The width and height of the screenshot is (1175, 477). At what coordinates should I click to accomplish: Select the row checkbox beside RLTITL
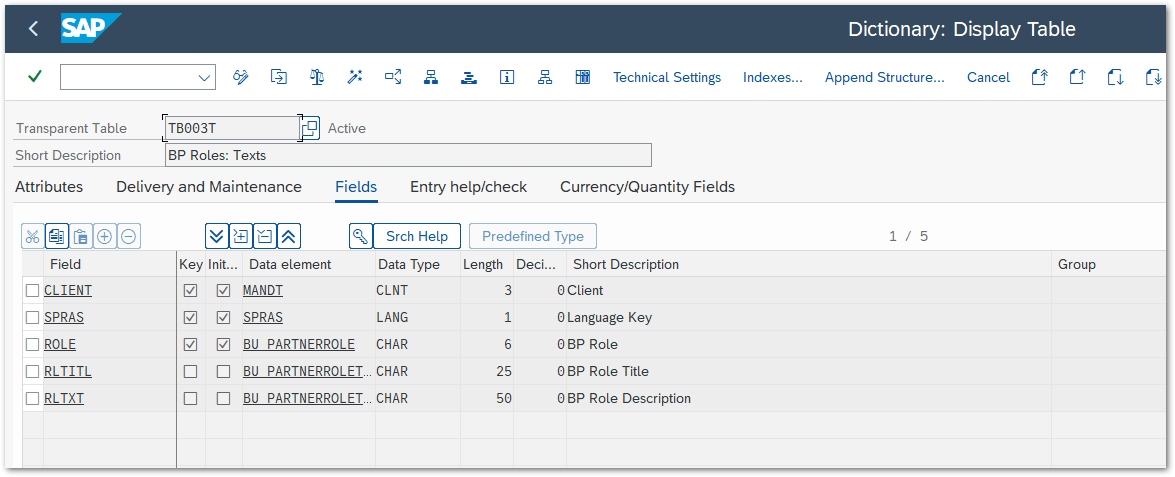click(x=33, y=372)
